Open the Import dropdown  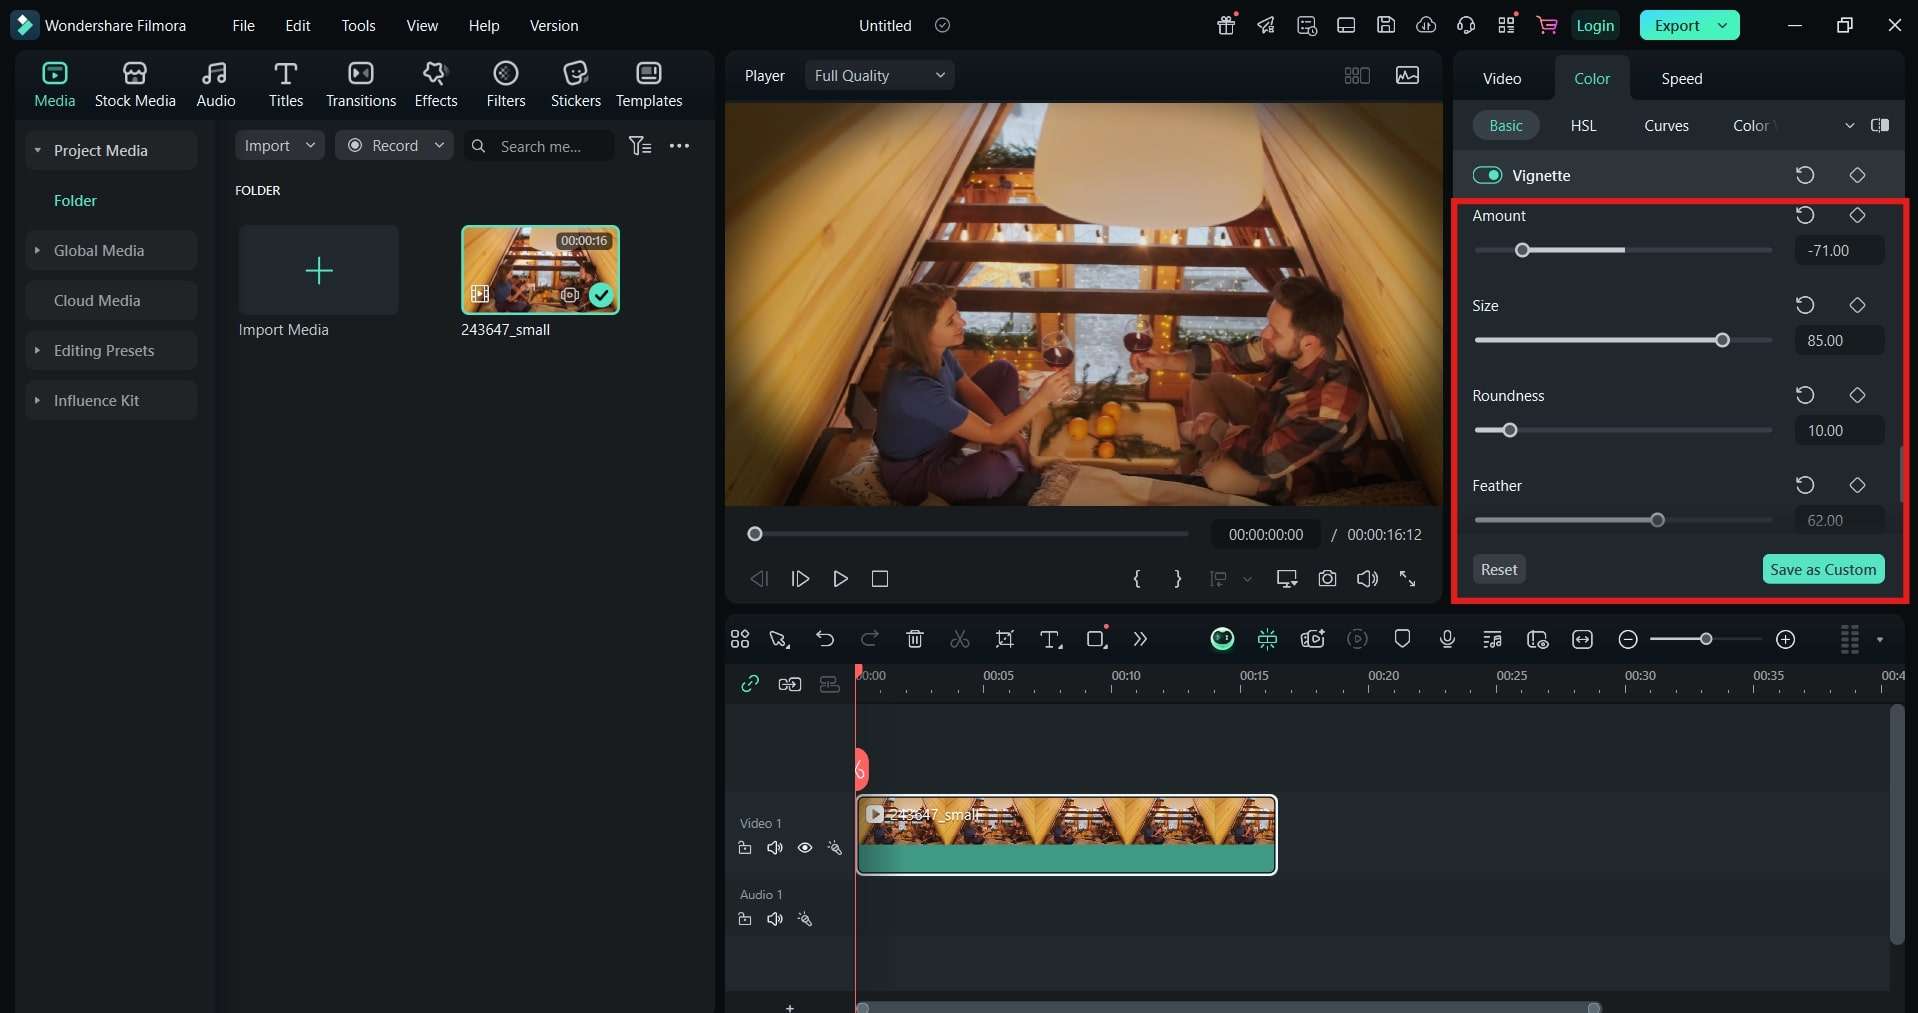[279, 145]
